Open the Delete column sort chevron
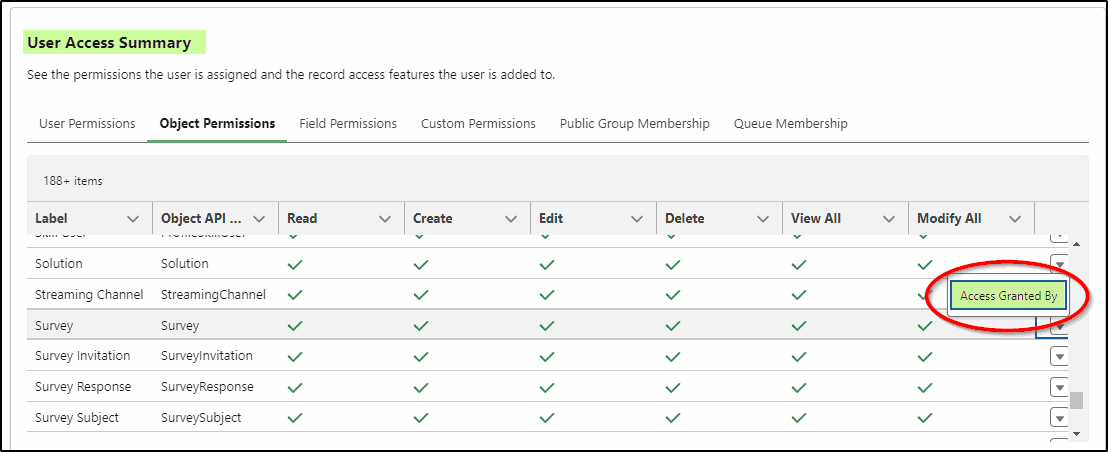The height and width of the screenshot is (452, 1108). (763, 219)
